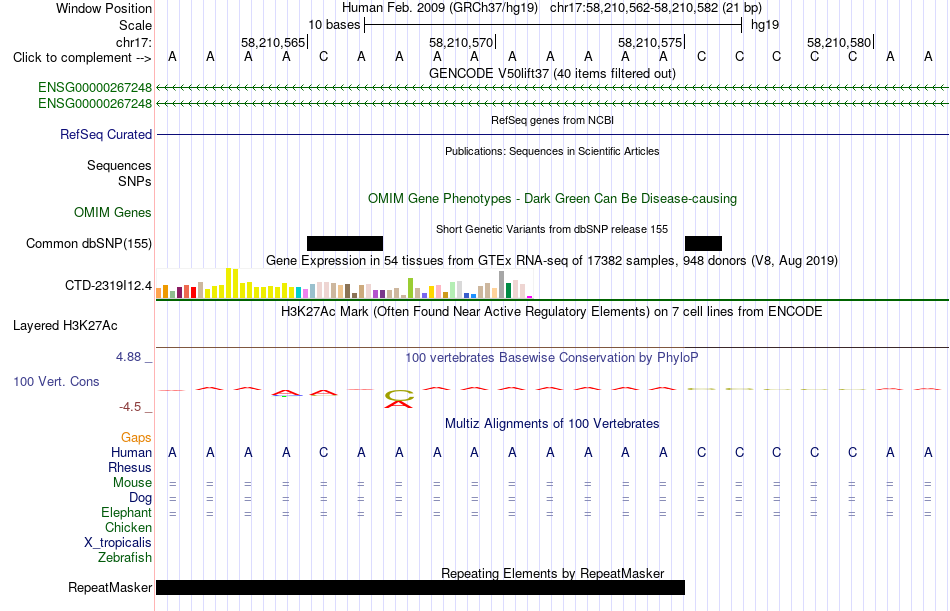Select the Sequences track label
Image resolution: width=950 pixels, height=611 pixels.
119,165
